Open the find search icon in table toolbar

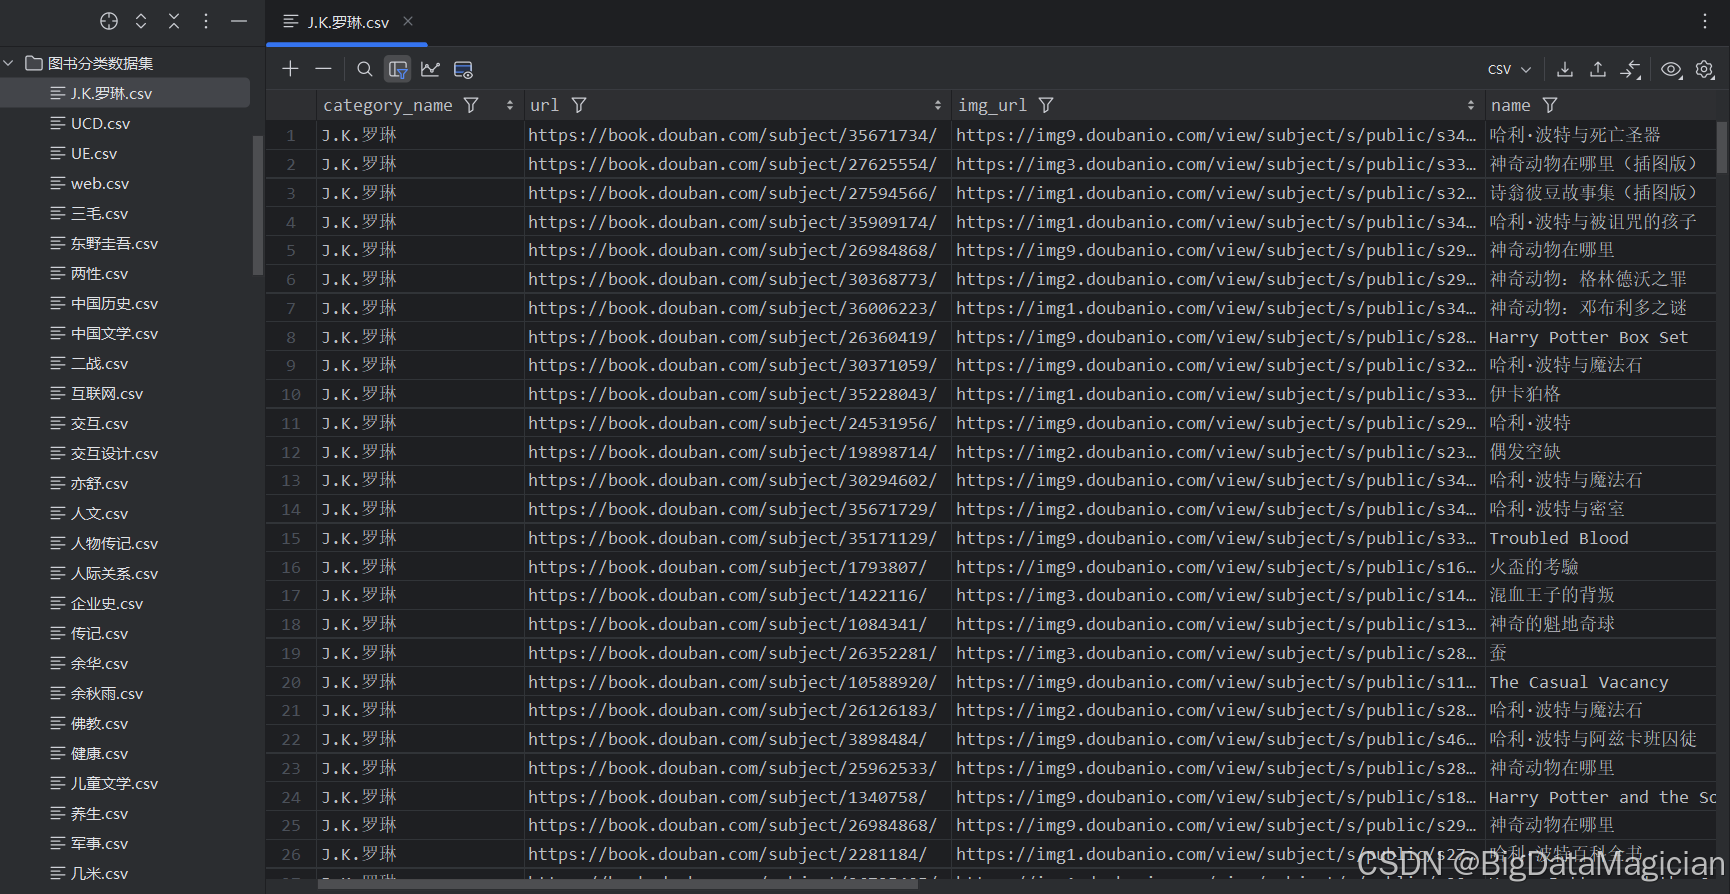tap(365, 69)
